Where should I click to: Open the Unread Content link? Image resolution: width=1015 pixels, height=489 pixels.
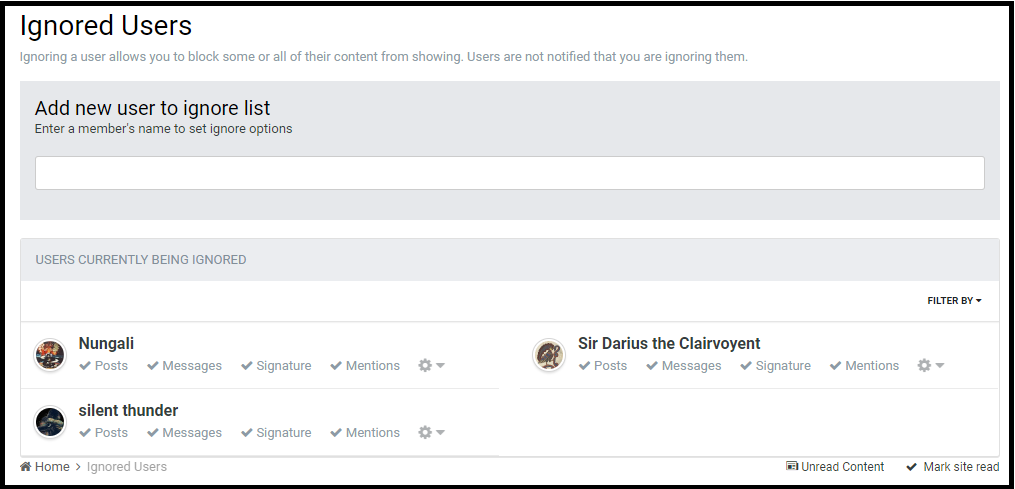point(842,466)
